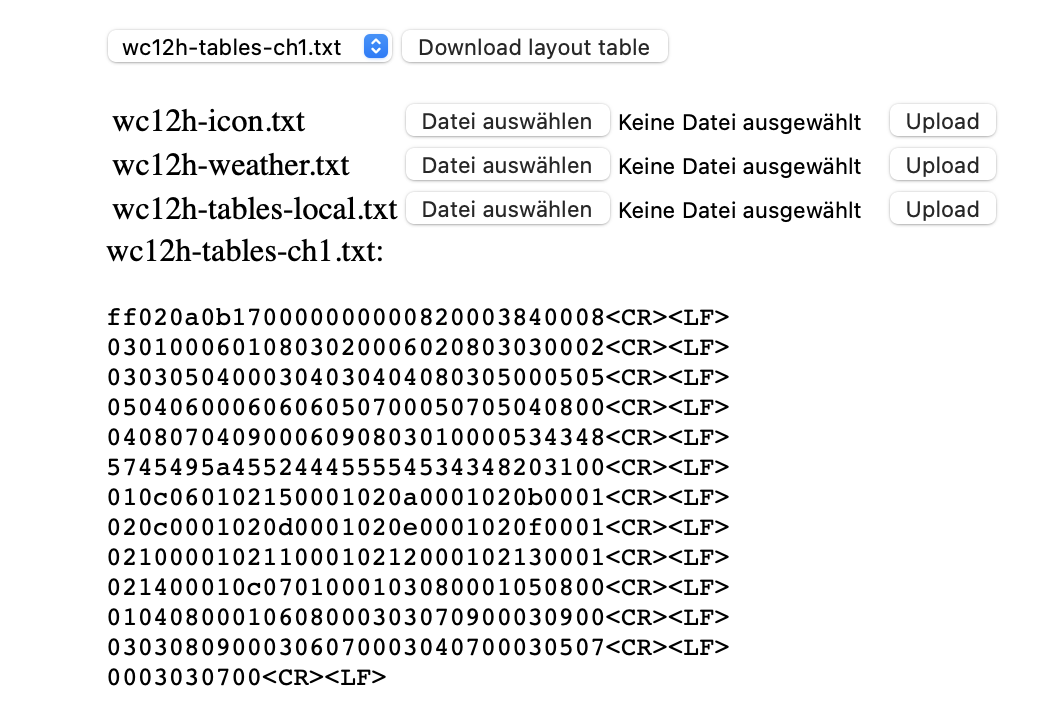Click the 'wc12h-tables-ch1.txt:' heading
The image size is (1052, 712).
[245, 252]
